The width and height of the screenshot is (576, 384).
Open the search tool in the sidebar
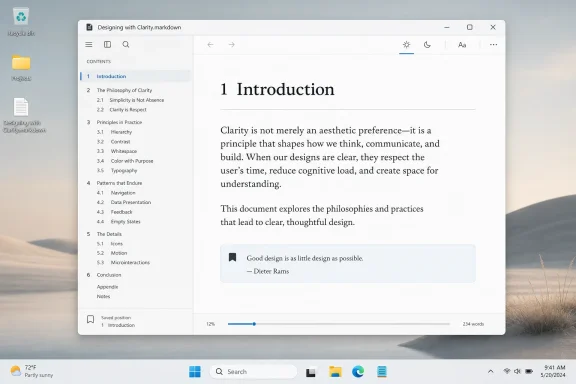click(x=126, y=44)
